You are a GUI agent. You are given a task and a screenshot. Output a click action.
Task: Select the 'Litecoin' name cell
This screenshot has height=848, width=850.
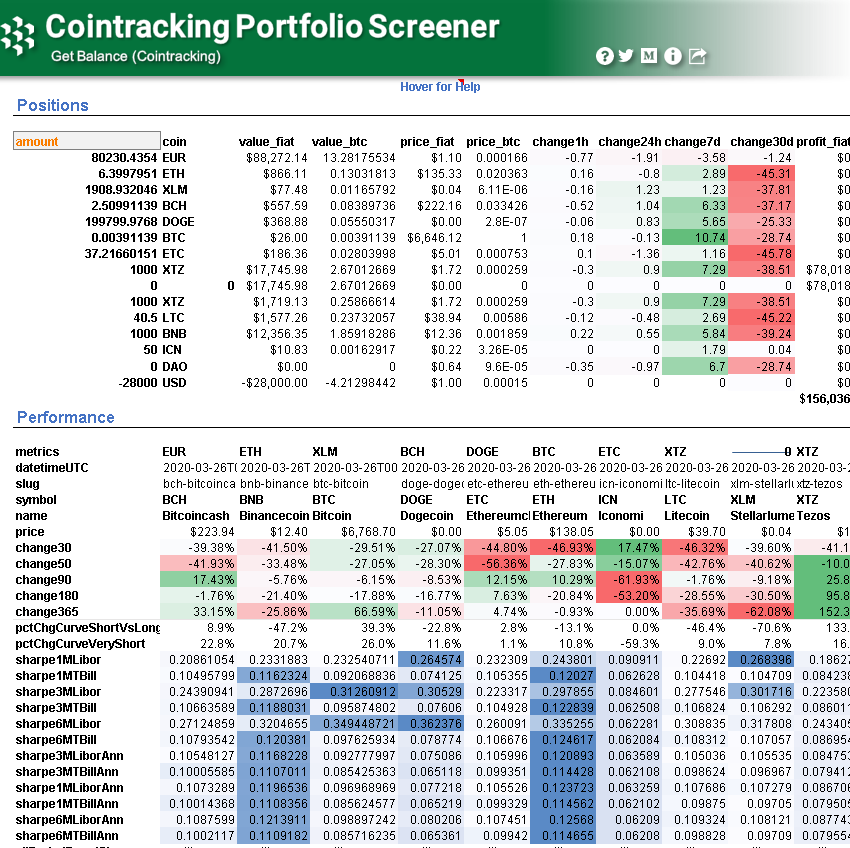coord(687,516)
